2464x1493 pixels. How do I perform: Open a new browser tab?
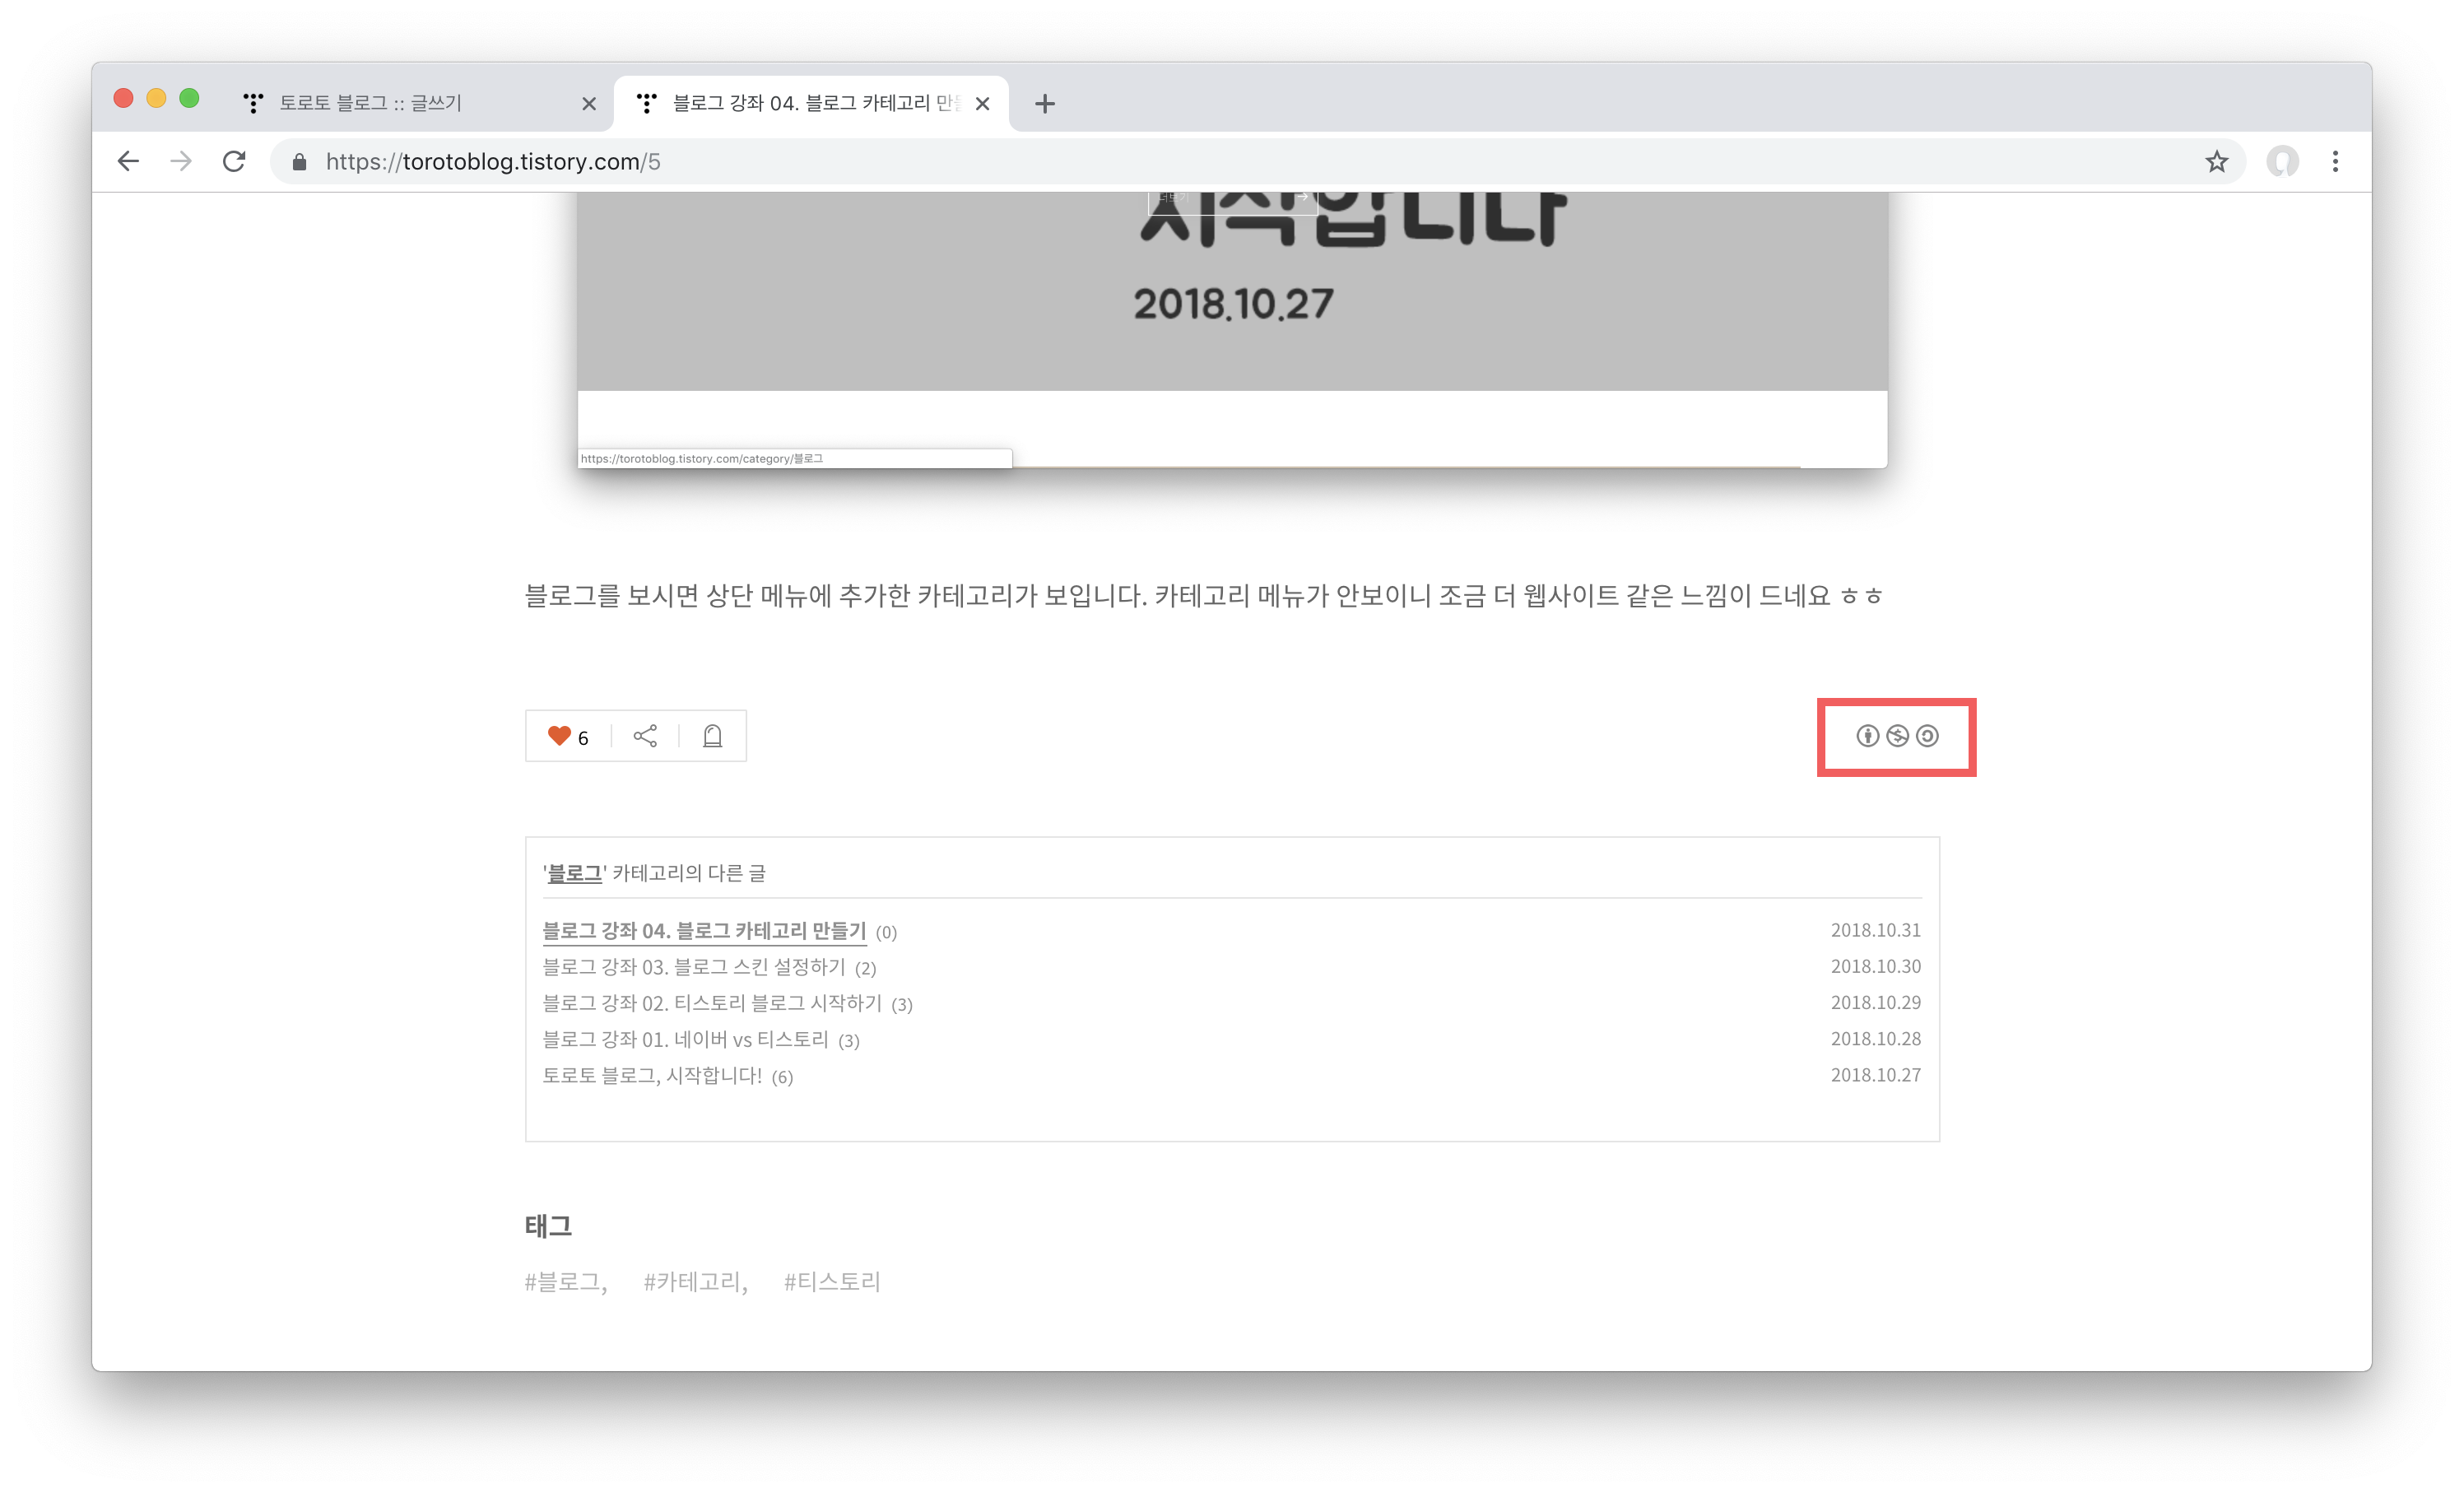pos(1044,104)
